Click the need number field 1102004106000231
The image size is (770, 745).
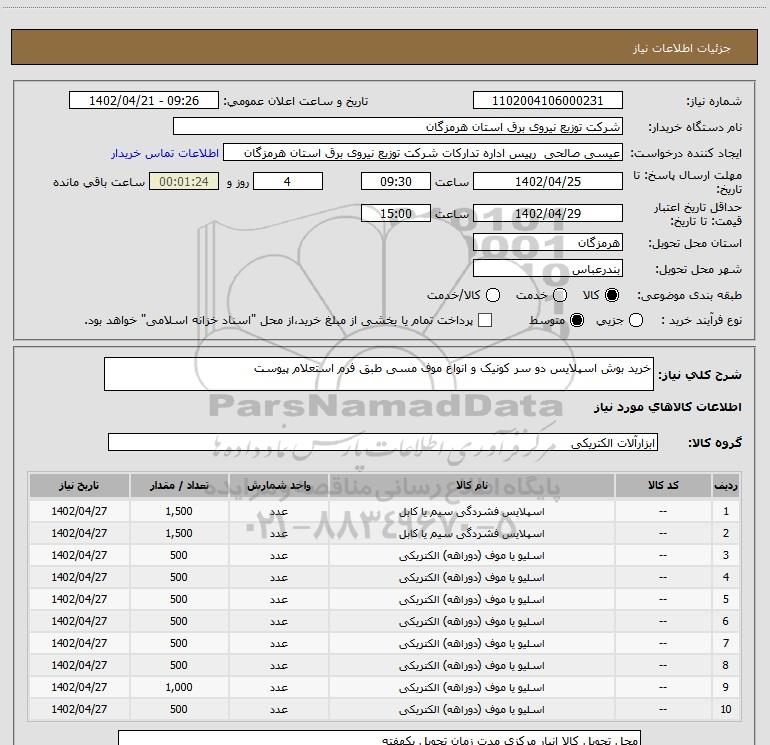pos(548,101)
